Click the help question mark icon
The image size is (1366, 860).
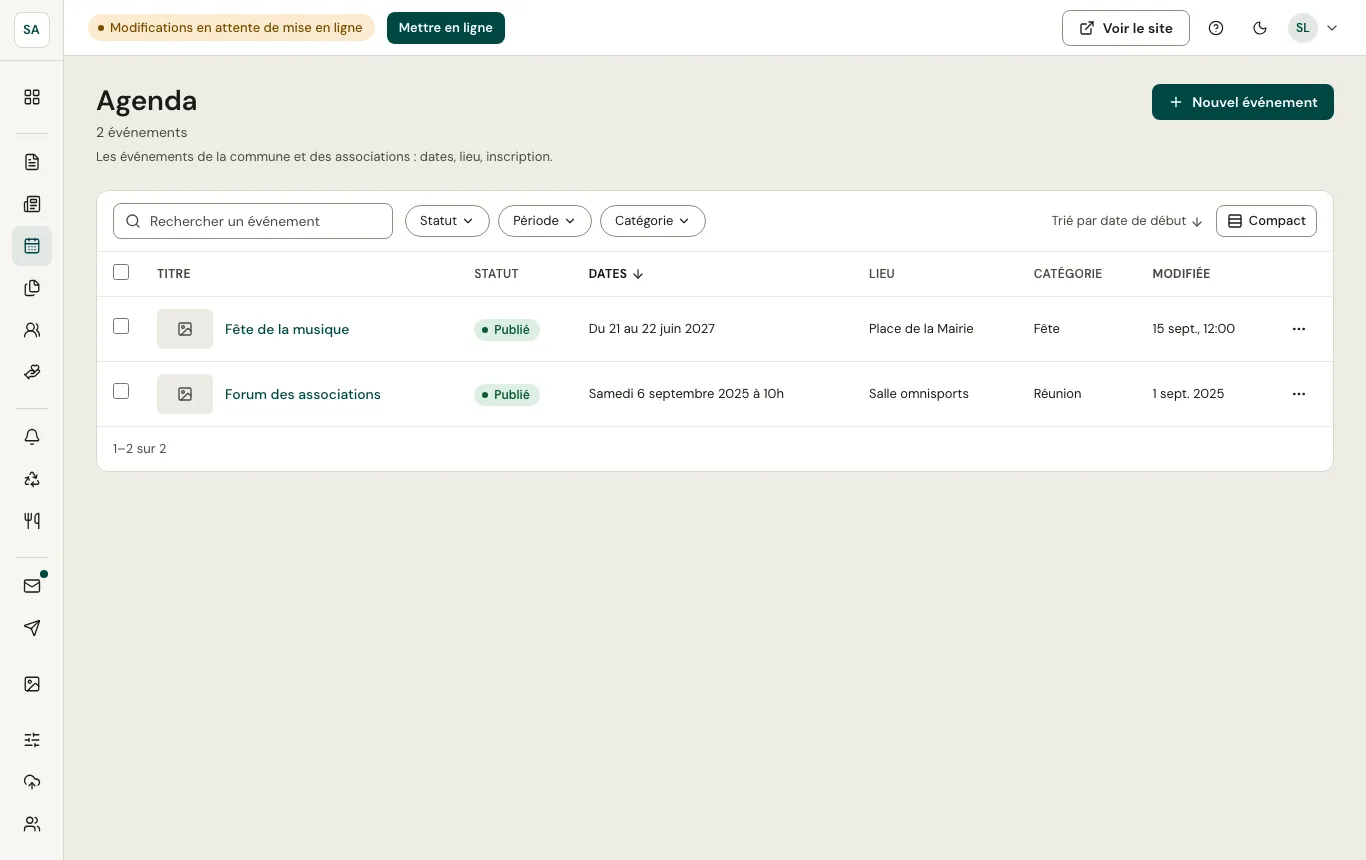(1216, 28)
